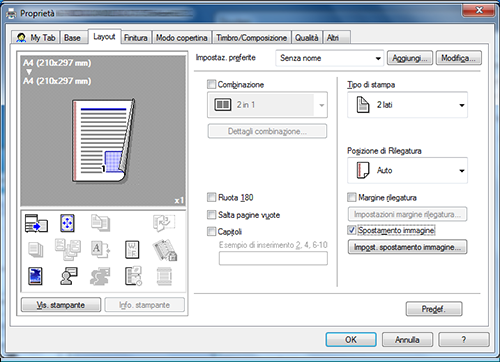Click the greyed letter A page icon

(100, 250)
